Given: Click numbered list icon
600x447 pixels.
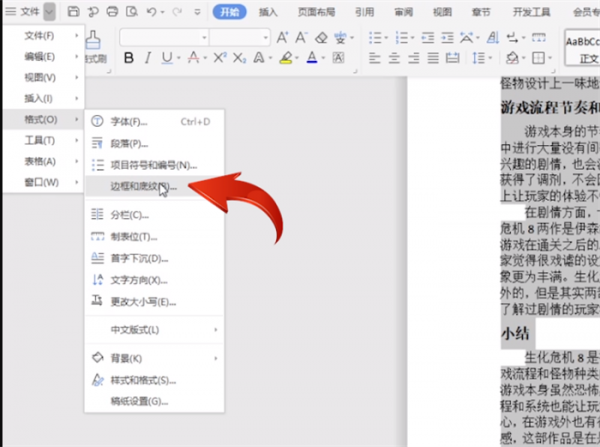Looking at the screenshot, I should tap(401, 38).
